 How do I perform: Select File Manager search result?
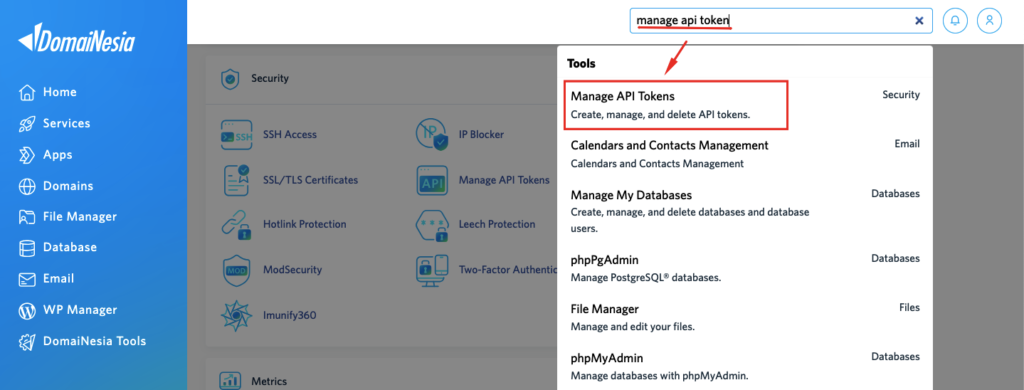point(745,317)
